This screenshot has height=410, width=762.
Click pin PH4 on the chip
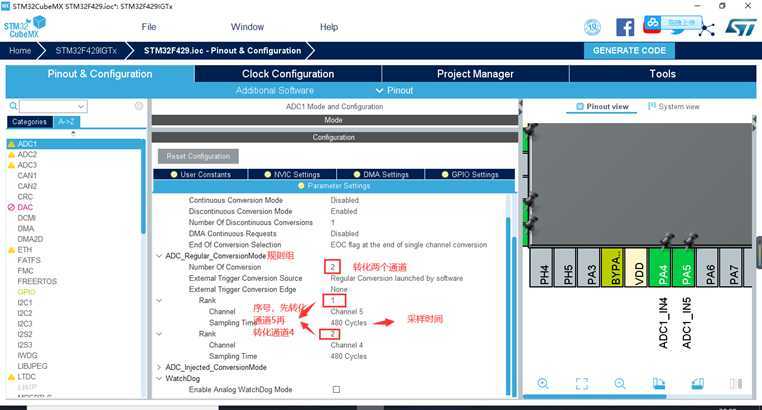pyautogui.click(x=542, y=268)
